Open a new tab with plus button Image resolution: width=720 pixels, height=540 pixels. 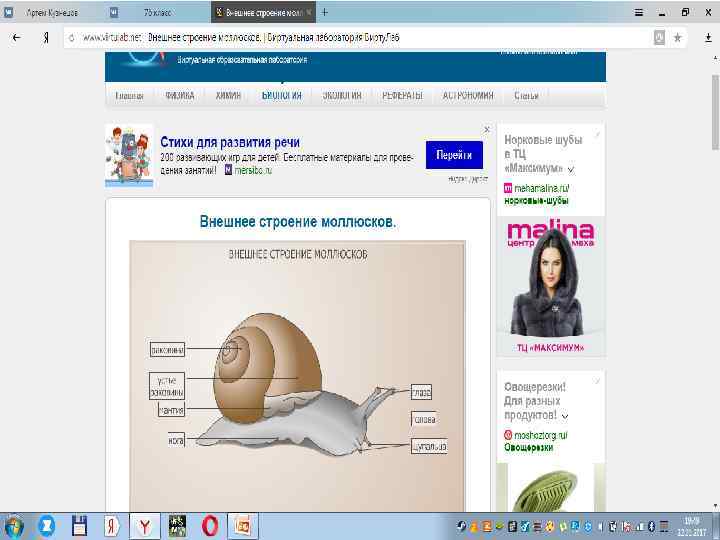[x=325, y=12]
